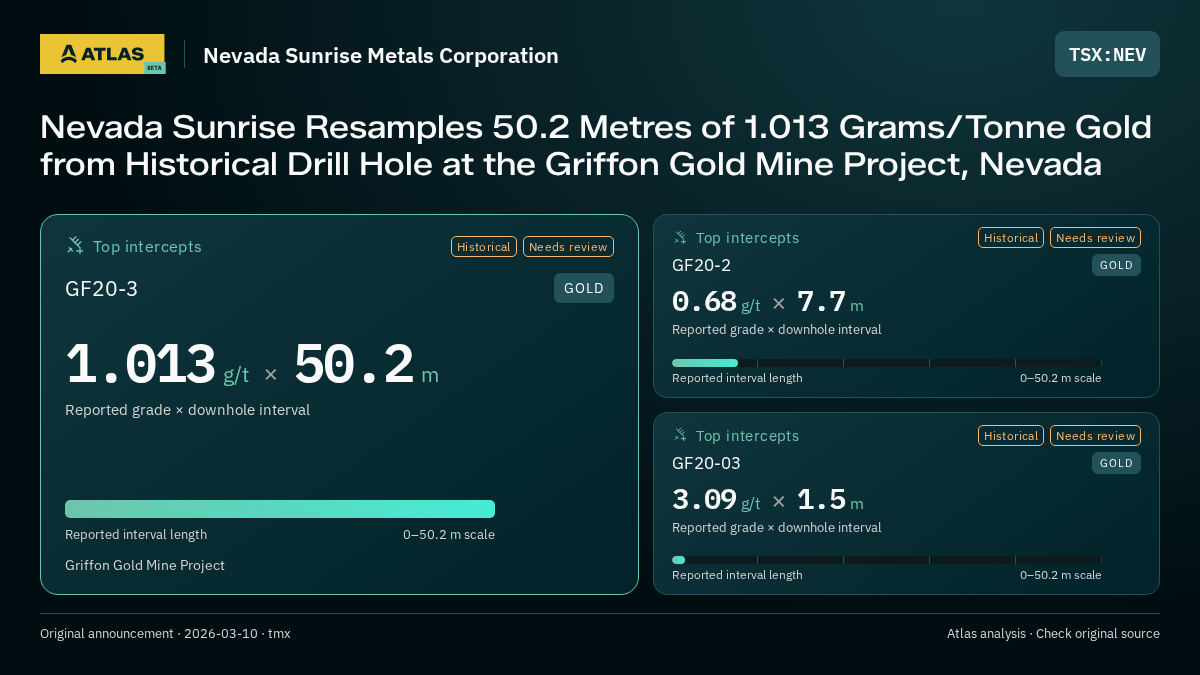Click Historical tag on GF20-3 card
Screen dimensions: 1200x675
(484, 246)
